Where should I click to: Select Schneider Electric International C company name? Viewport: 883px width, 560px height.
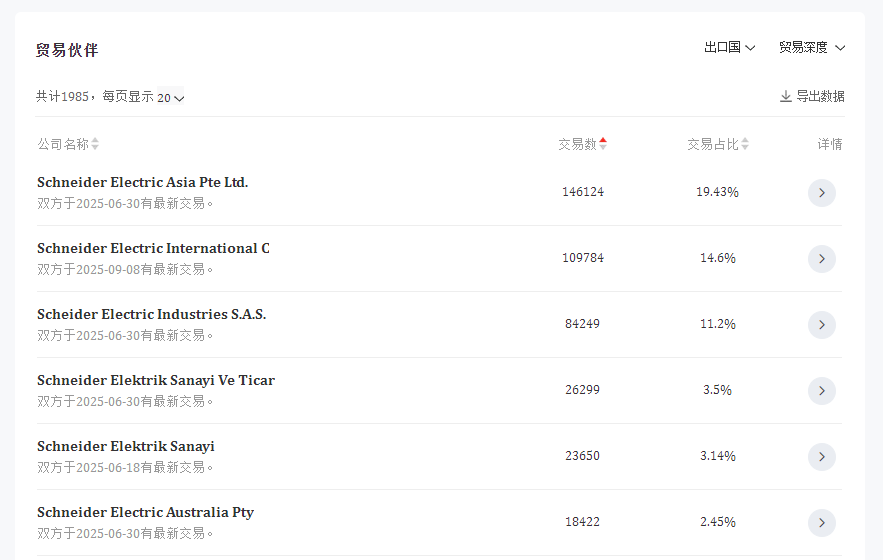tap(153, 248)
